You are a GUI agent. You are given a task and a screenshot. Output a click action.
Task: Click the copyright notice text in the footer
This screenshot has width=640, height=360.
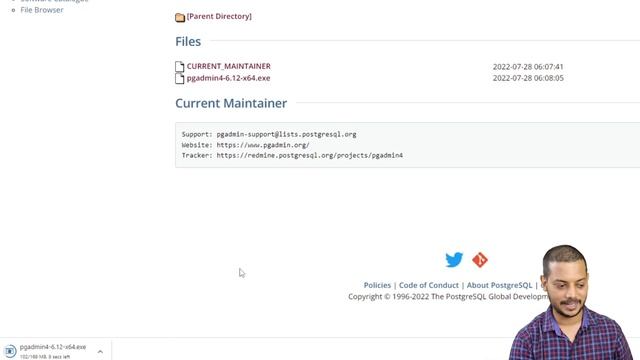(x=448, y=297)
